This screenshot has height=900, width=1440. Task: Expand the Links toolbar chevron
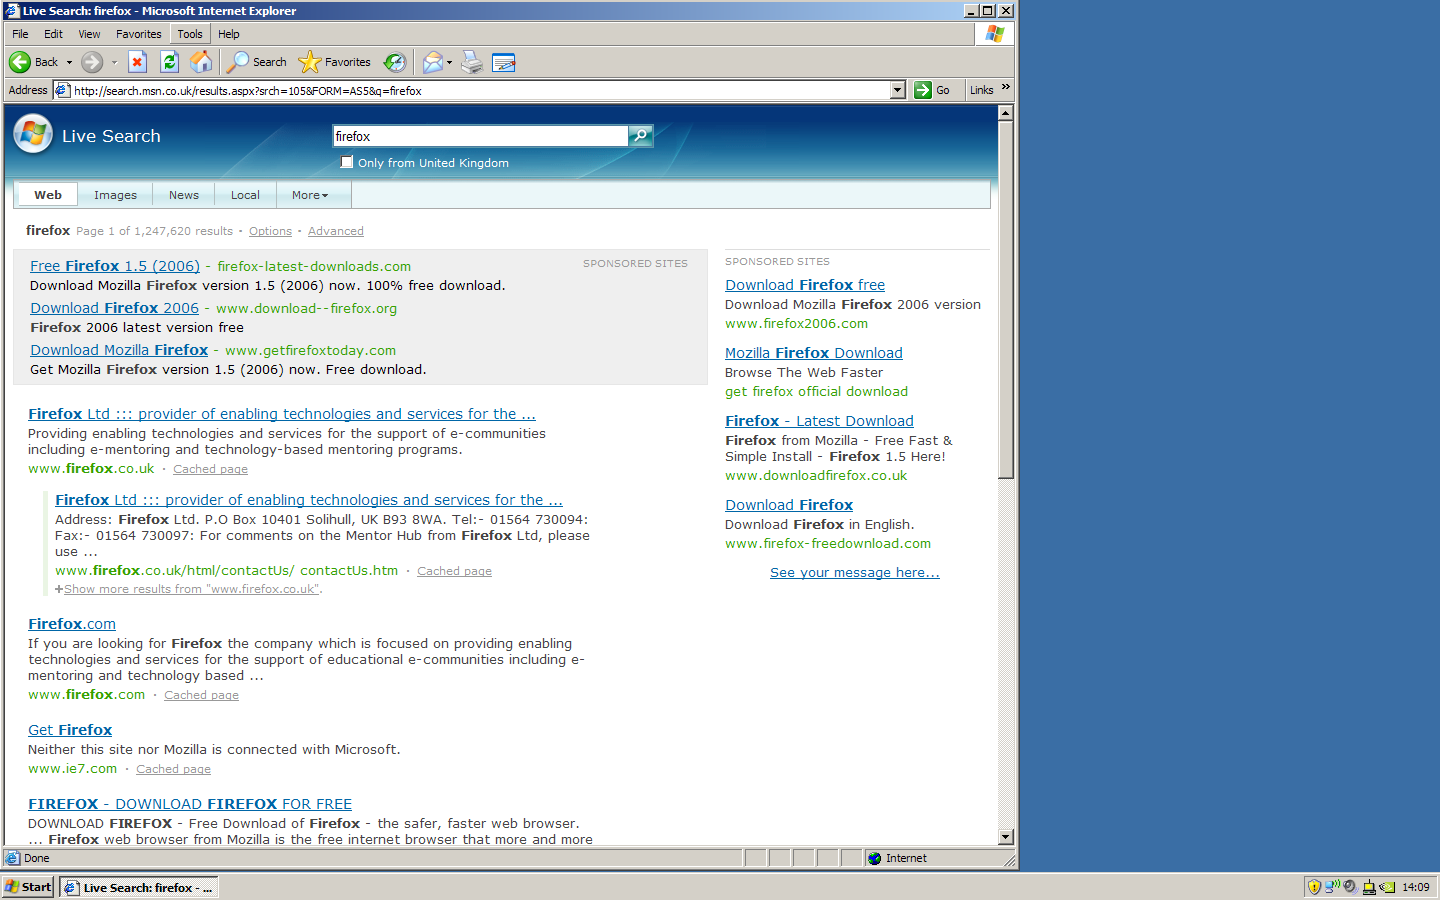(1005, 89)
